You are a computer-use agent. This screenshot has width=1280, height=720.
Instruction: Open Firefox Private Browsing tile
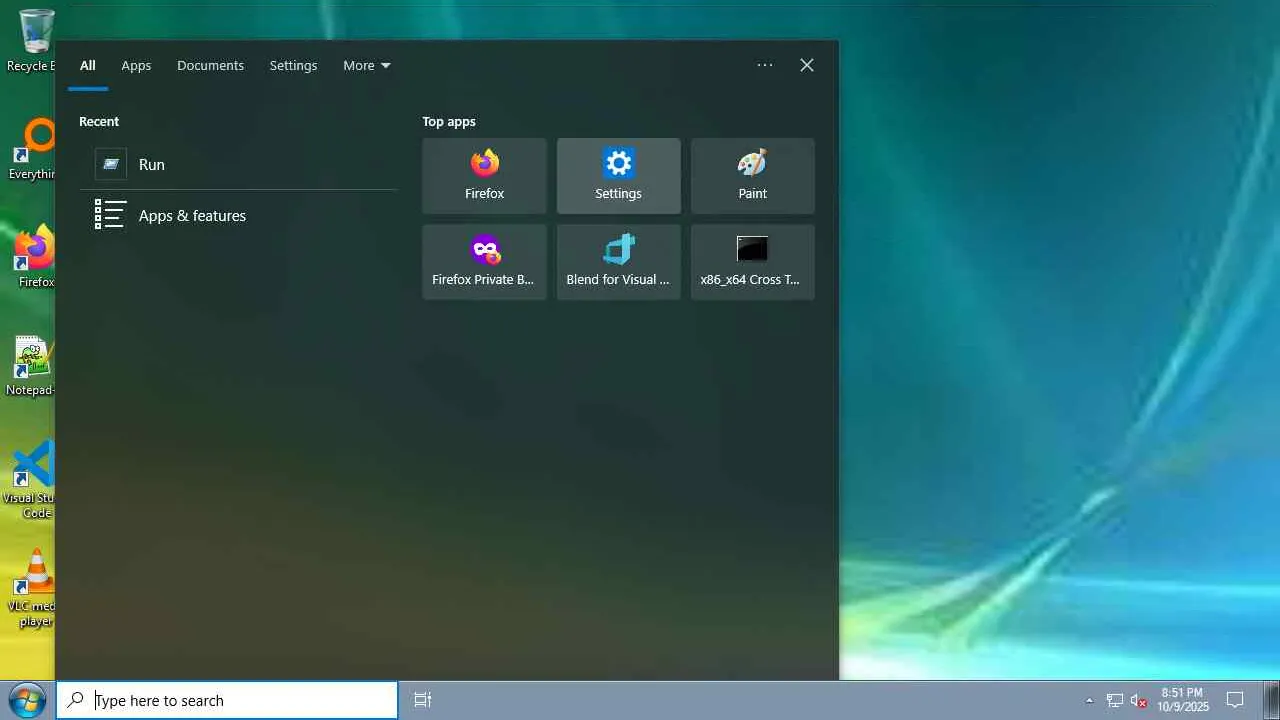tap(484, 262)
